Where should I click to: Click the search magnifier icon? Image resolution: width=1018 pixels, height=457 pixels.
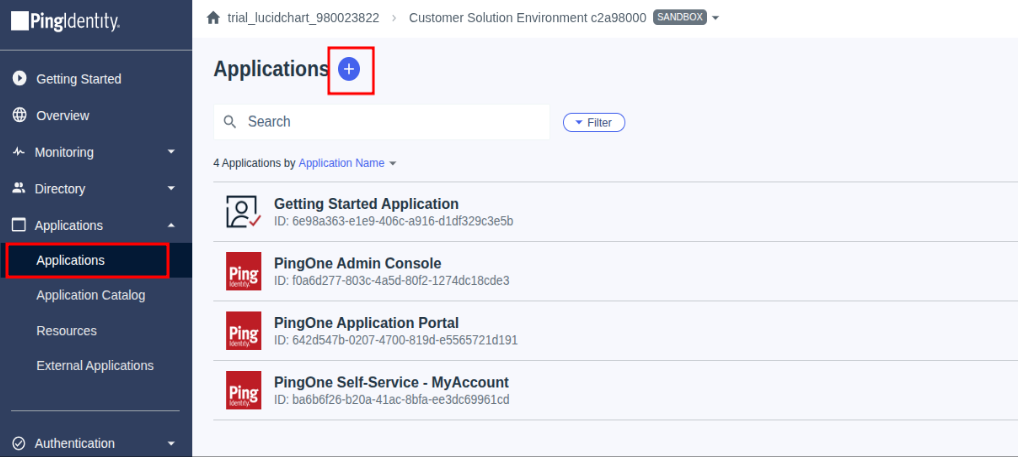click(x=230, y=121)
